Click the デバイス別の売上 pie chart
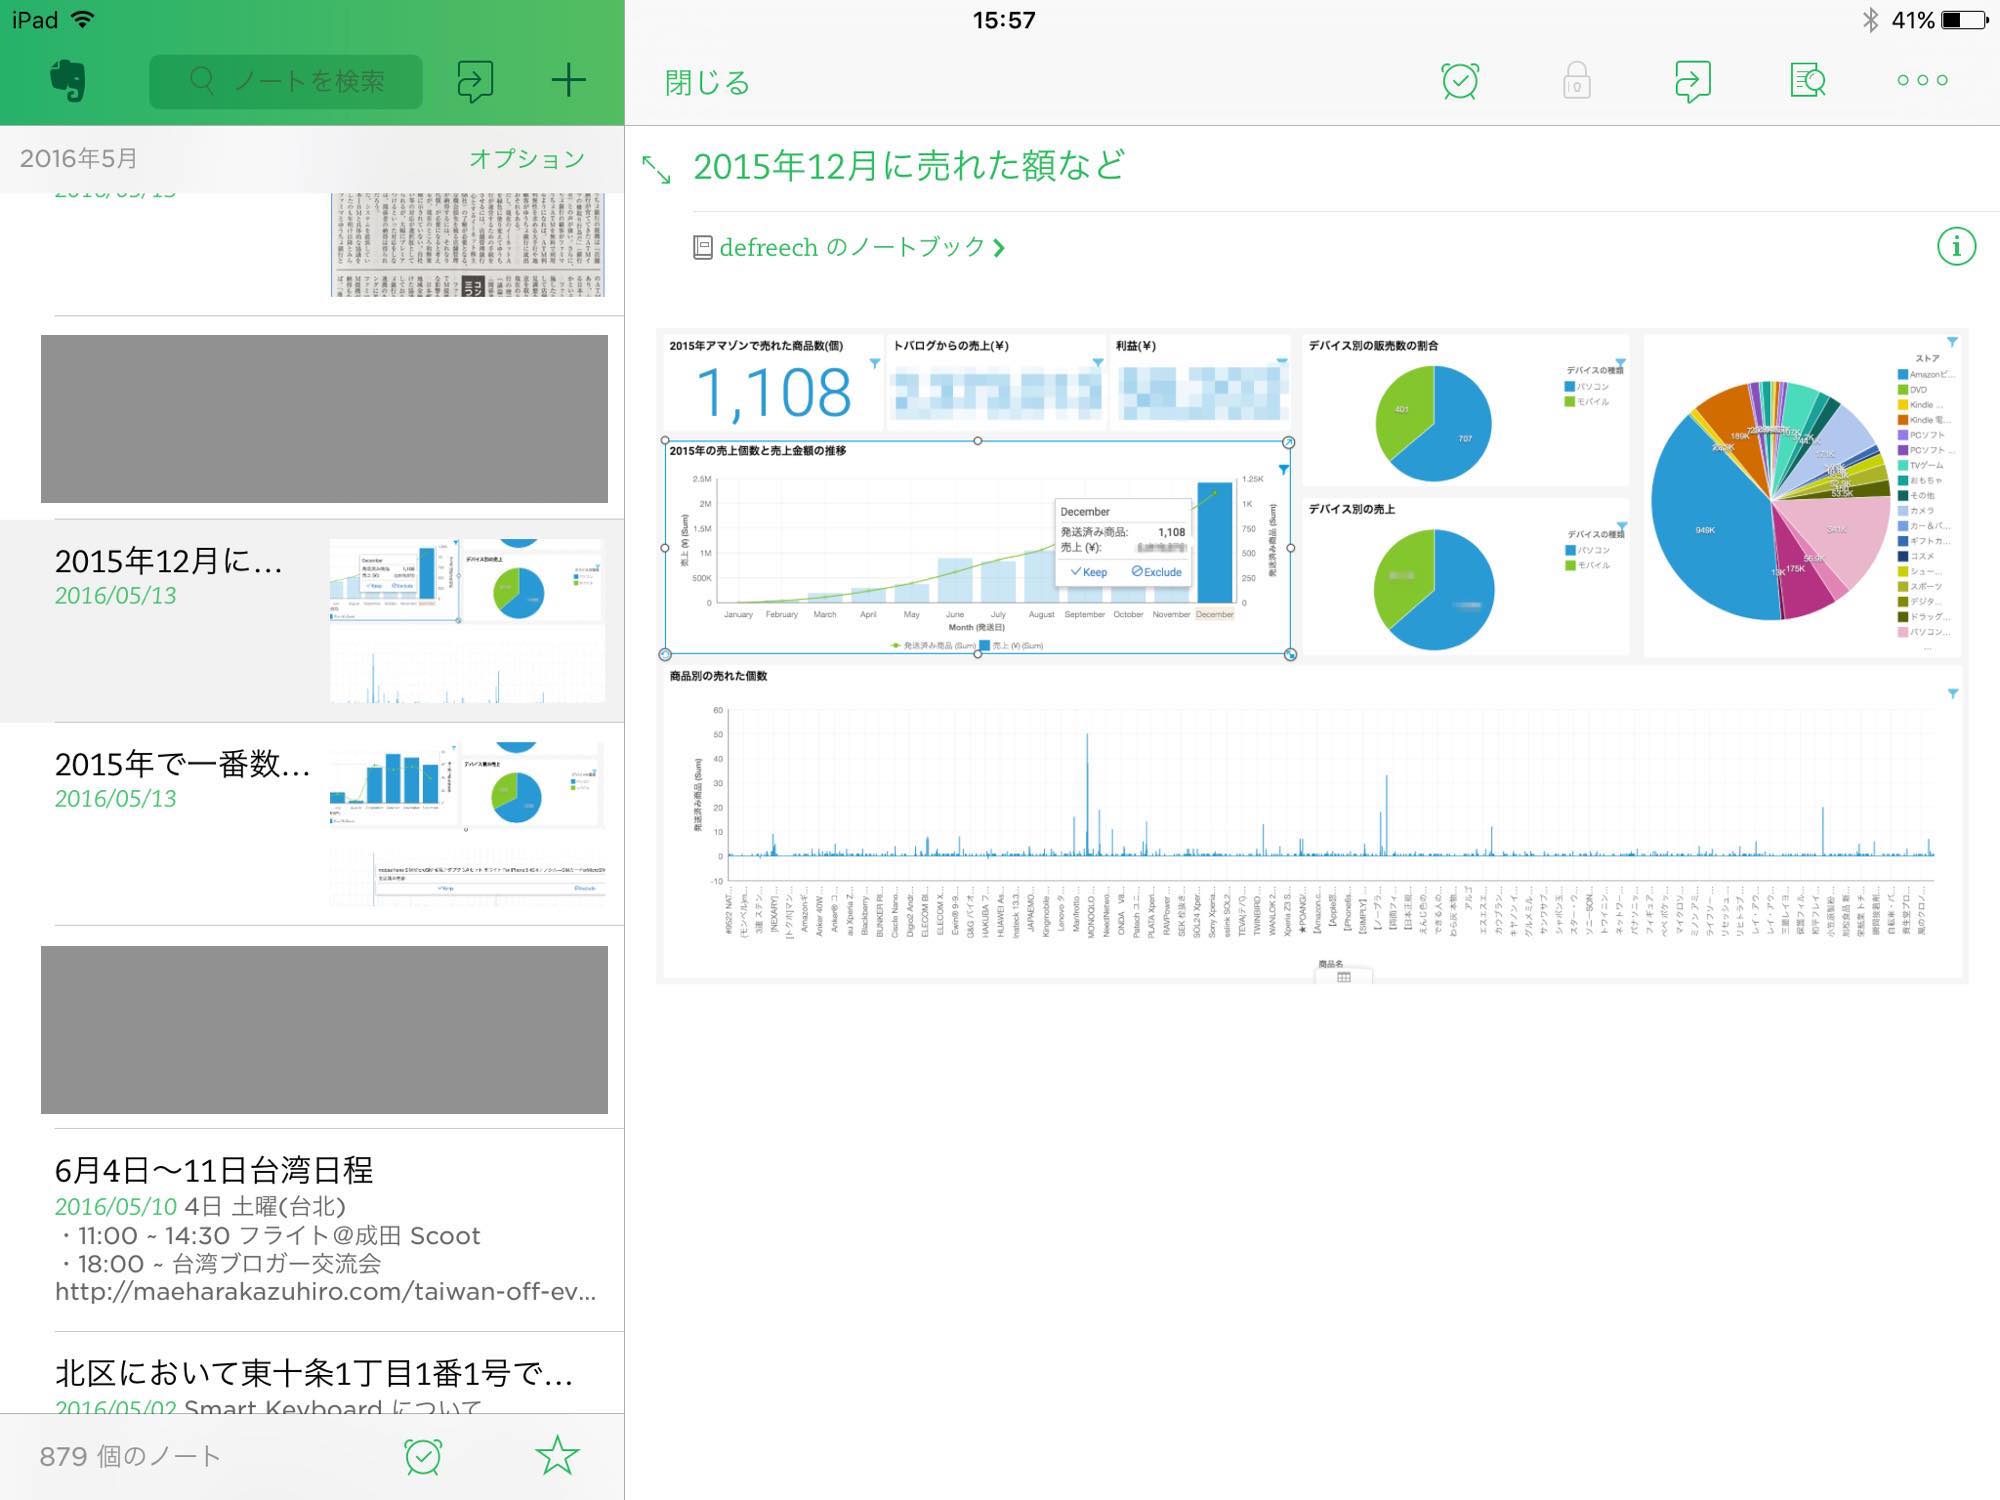Image resolution: width=2000 pixels, height=1500 pixels. coord(1434,589)
